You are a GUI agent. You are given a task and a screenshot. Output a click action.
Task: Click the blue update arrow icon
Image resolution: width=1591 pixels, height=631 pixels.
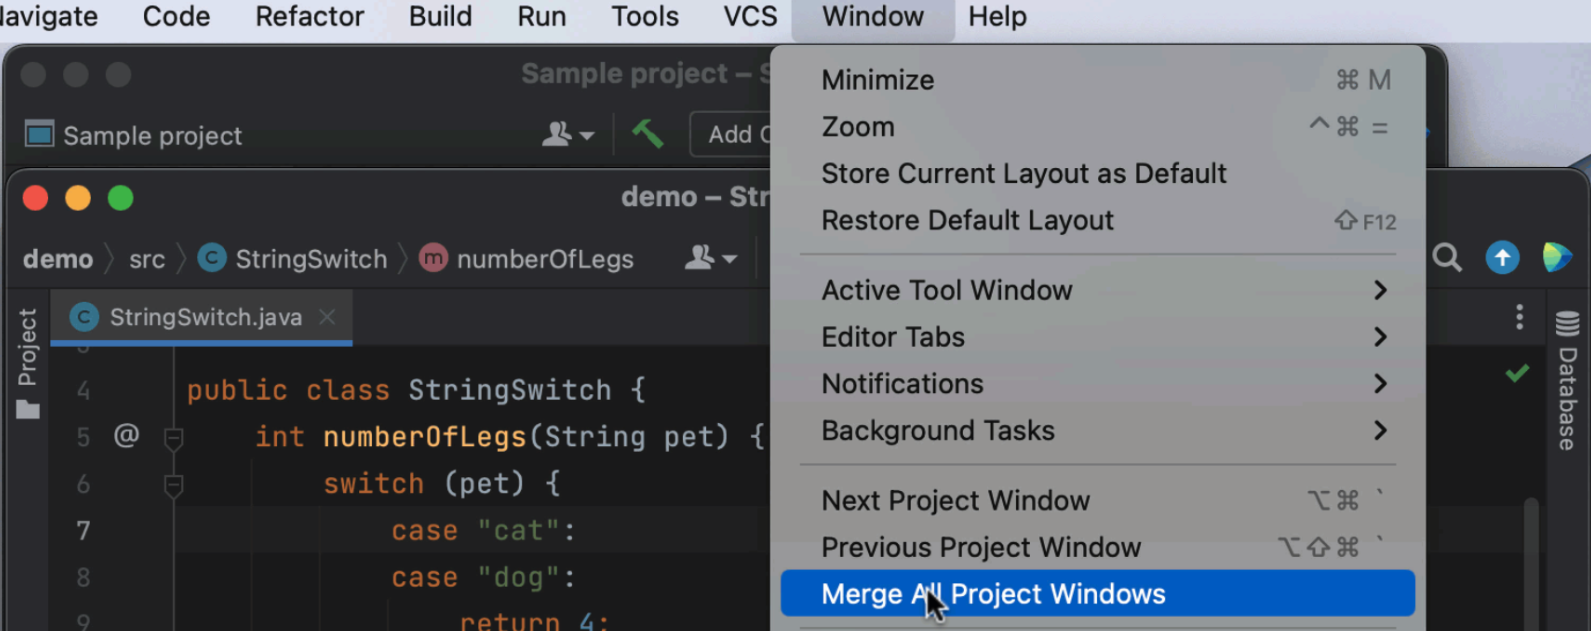(1502, 258)
